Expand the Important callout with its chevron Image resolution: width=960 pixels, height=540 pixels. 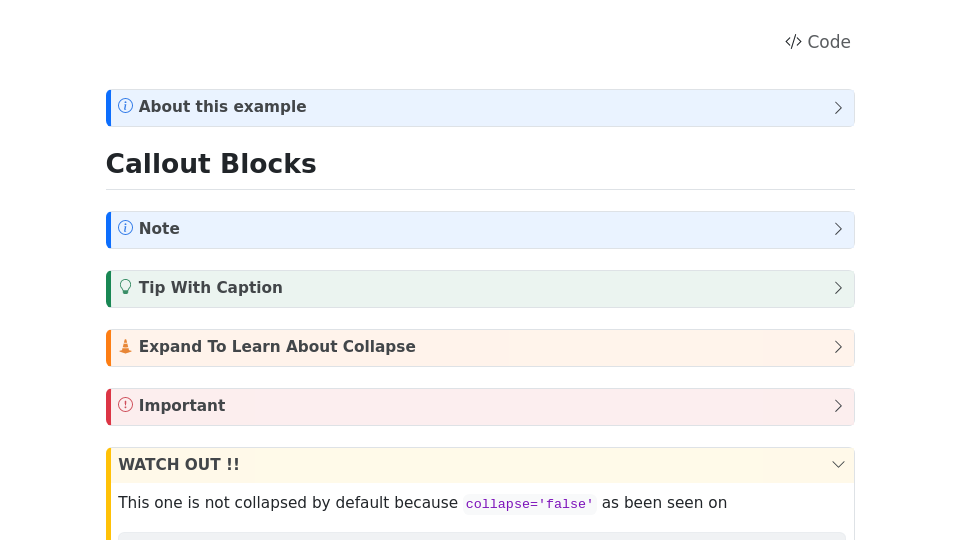tap(838, 406)
